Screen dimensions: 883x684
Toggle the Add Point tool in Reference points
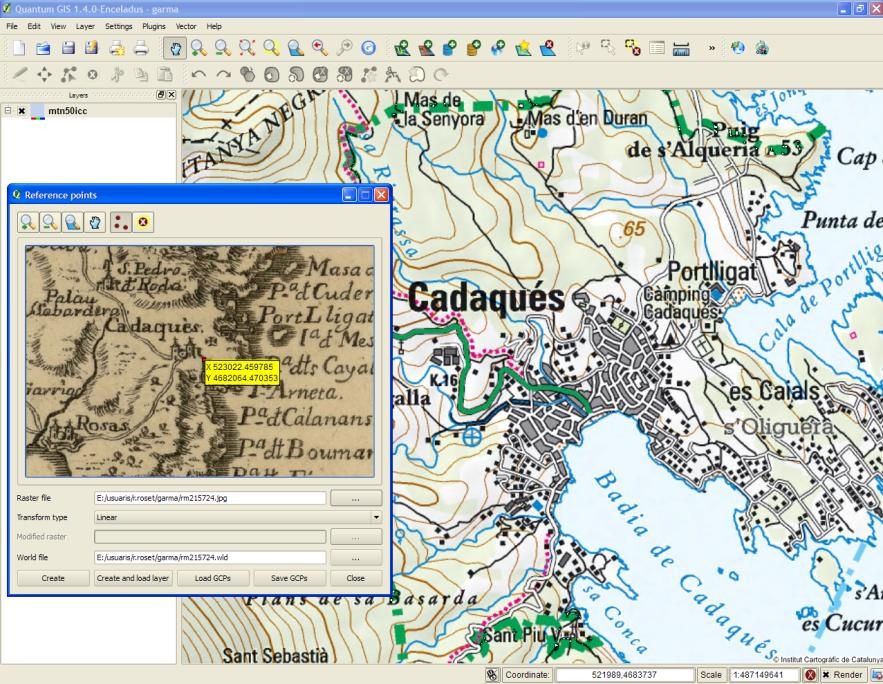coord(121,222)
